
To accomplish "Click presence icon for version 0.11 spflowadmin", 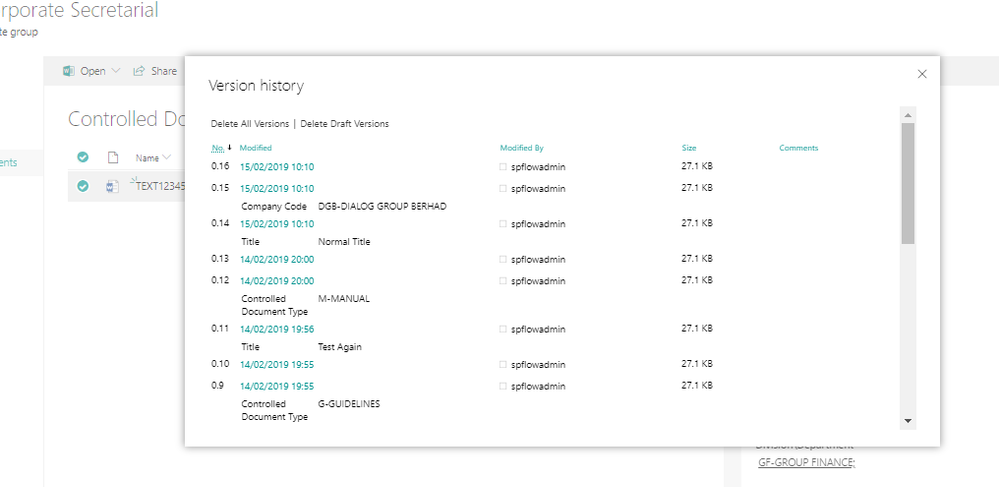I will [x=503, y=329].
